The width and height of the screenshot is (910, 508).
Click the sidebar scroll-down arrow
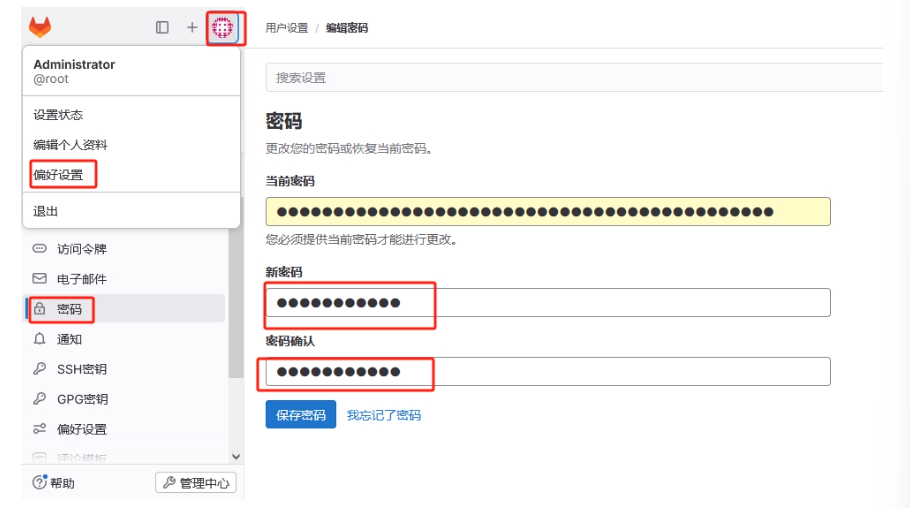click(x=236, y=456)
